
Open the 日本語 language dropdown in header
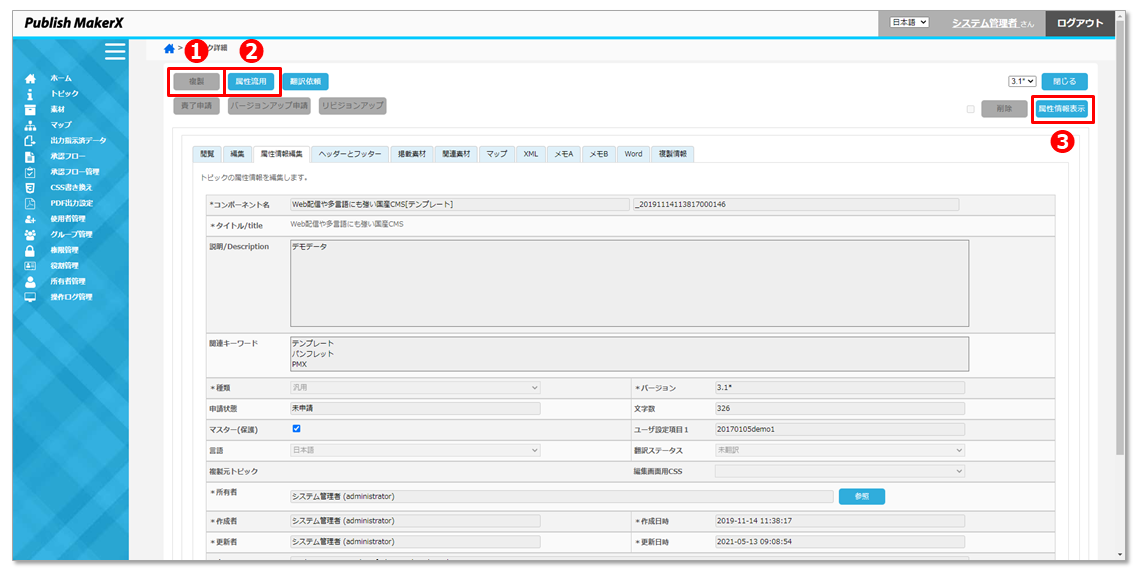(910, 22)
